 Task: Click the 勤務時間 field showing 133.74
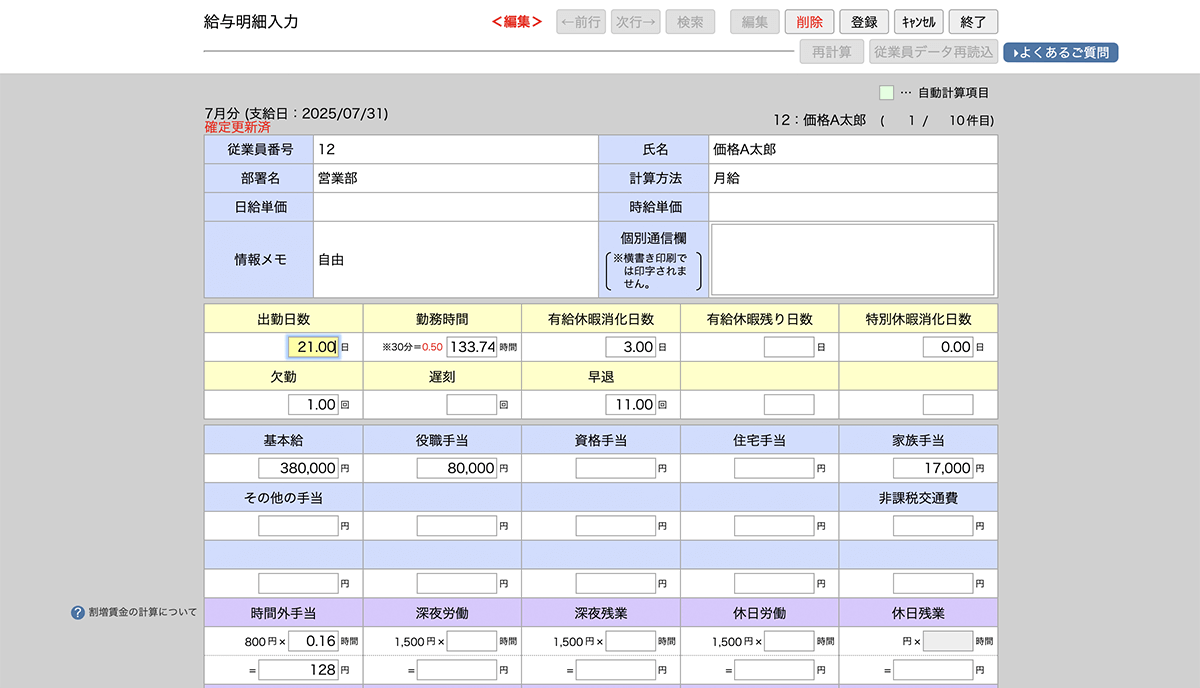tap(472, 347)
